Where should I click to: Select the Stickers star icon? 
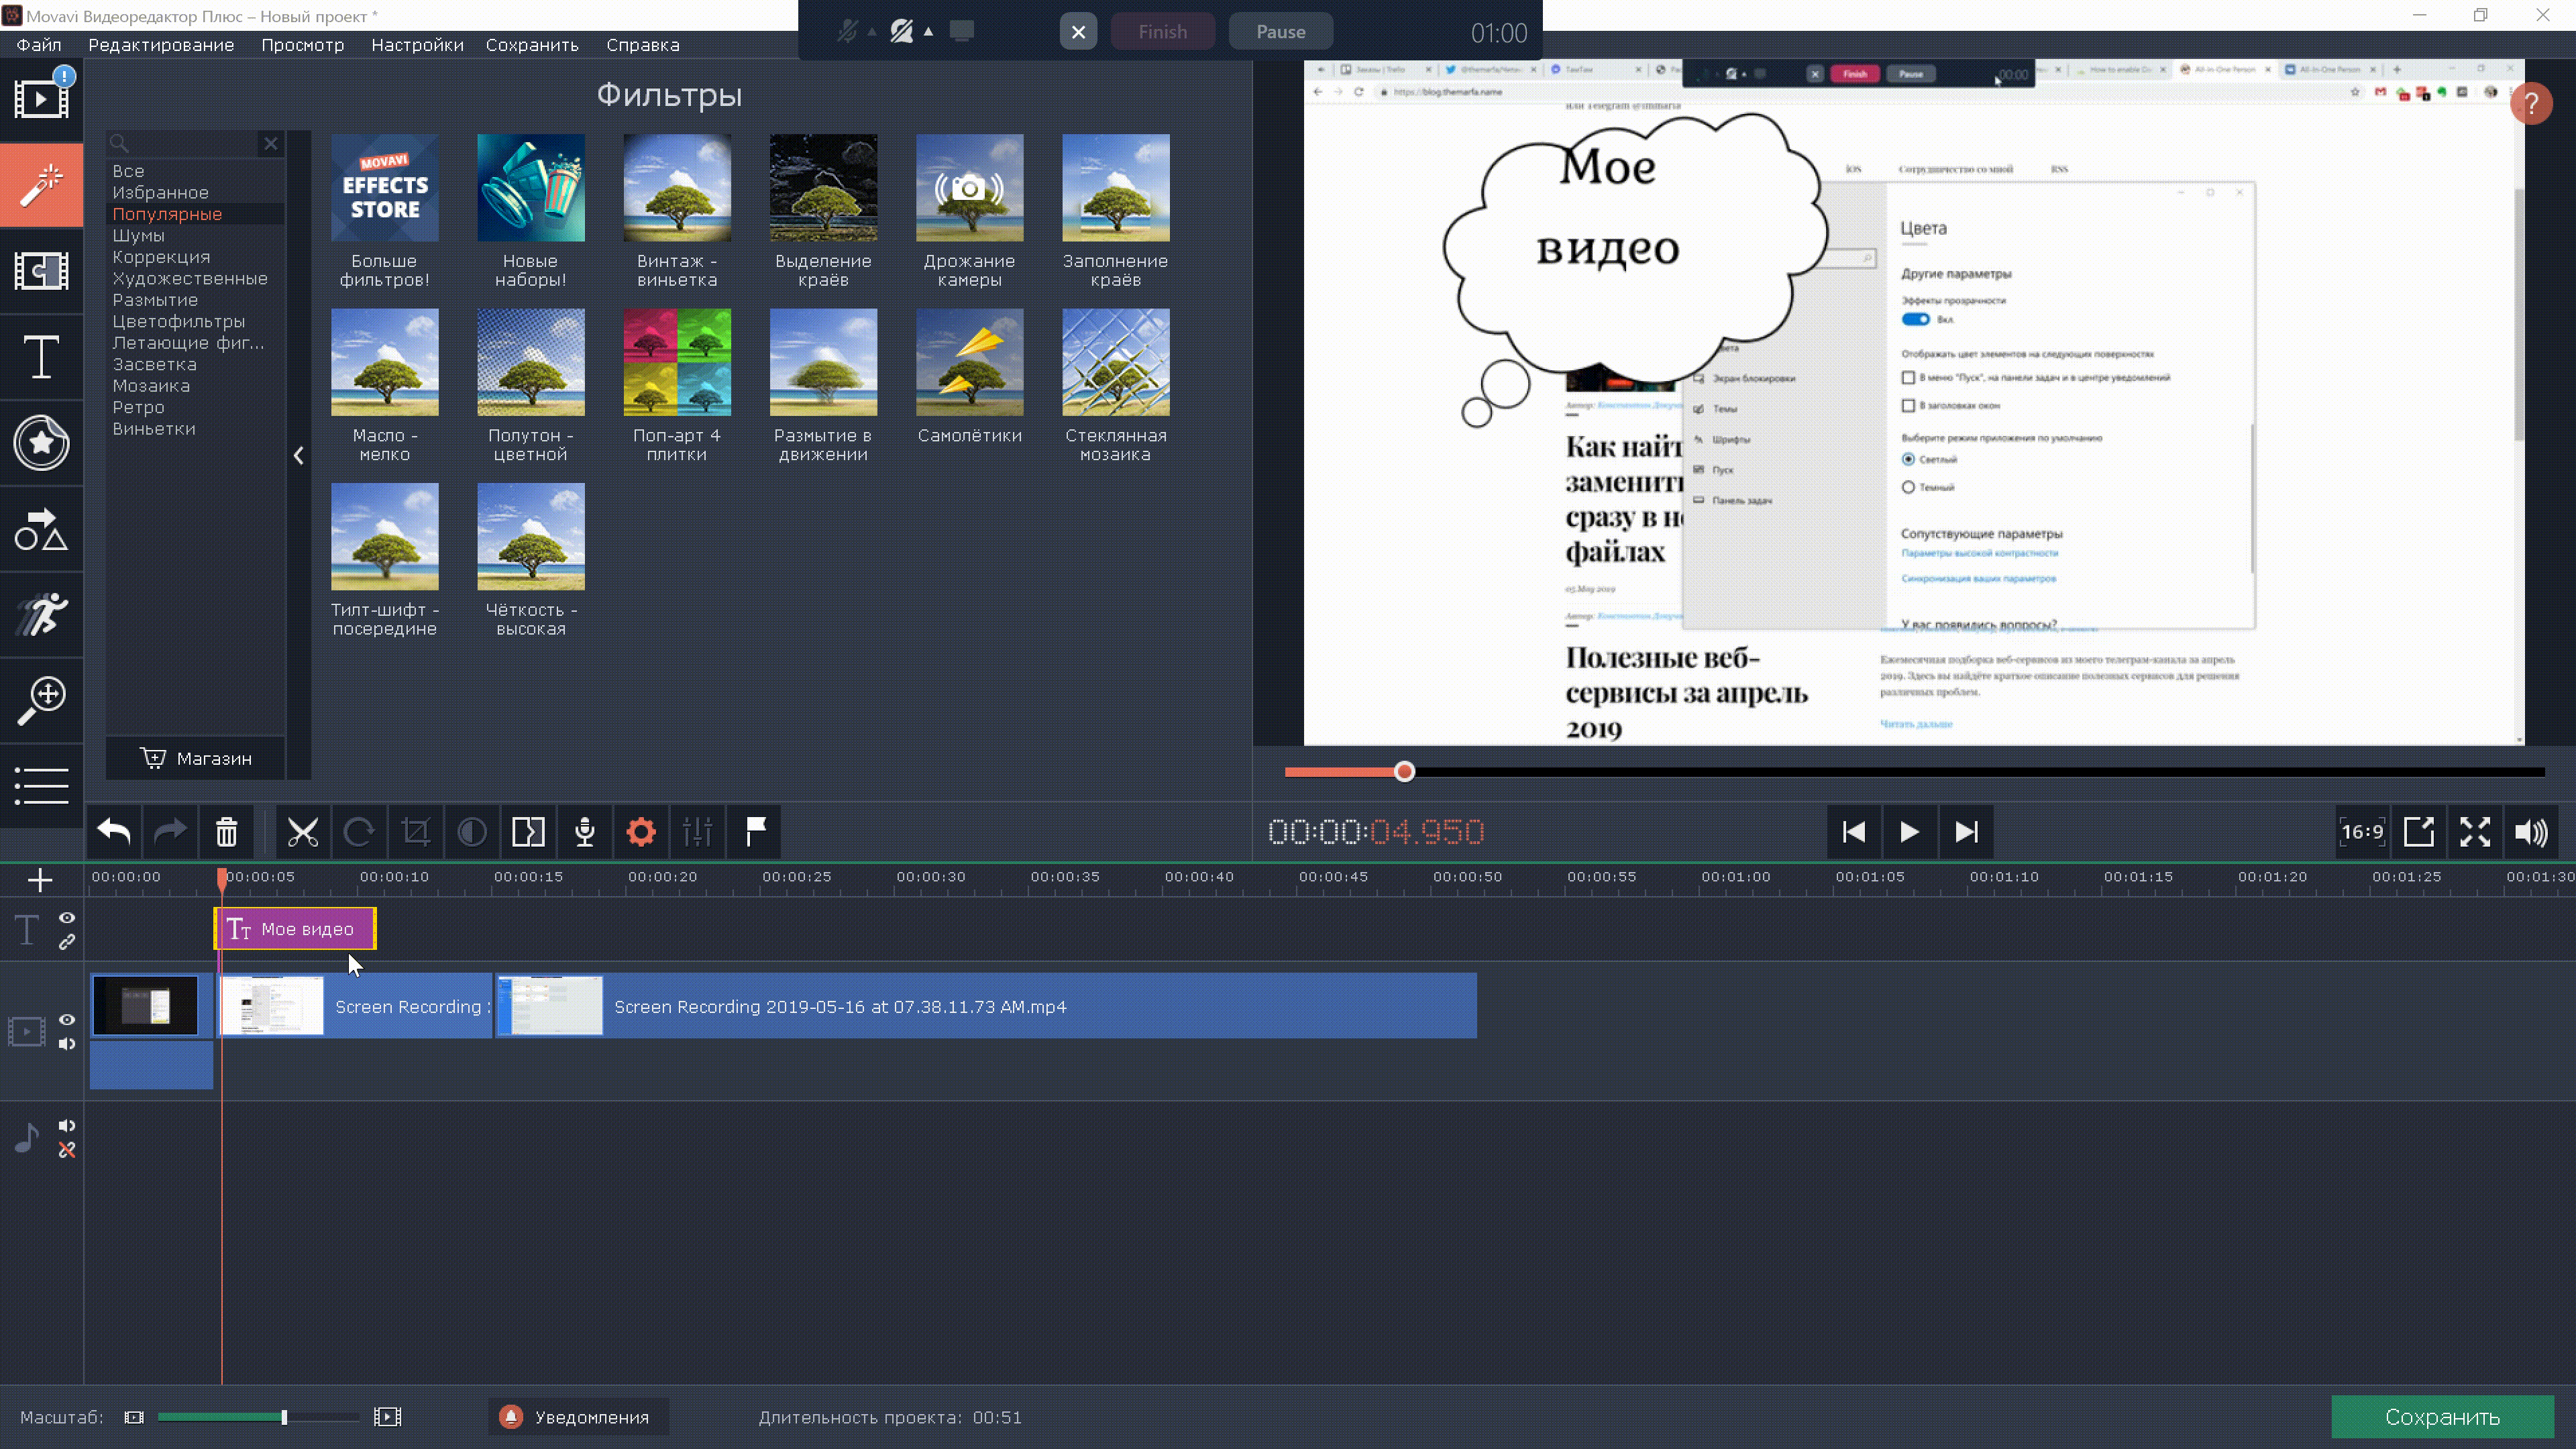[41, 443]
